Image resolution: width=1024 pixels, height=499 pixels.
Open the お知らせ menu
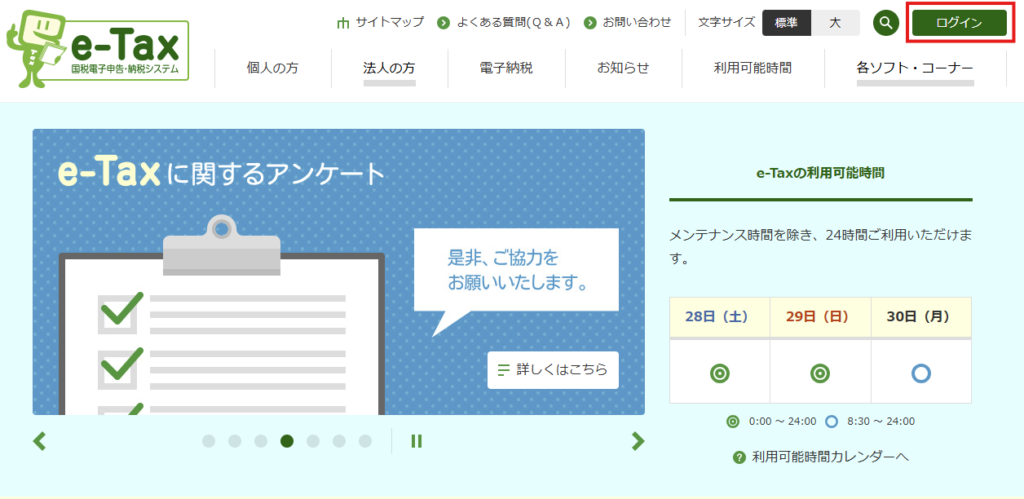tap(623, 68)
